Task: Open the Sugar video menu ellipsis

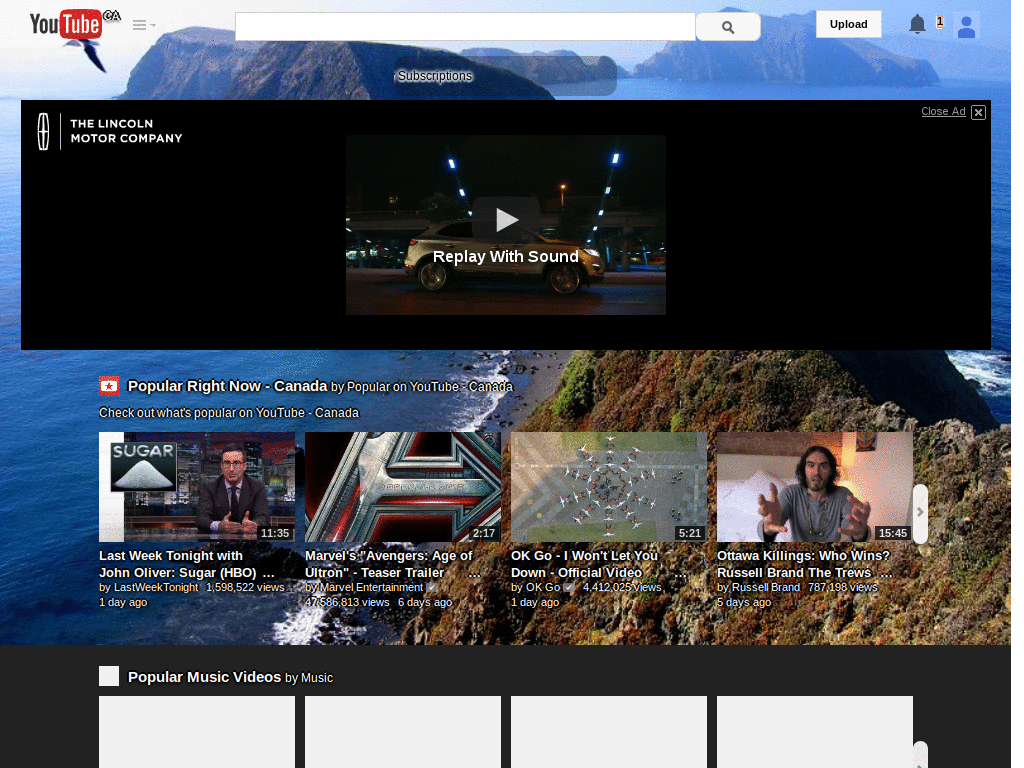Action: [268, 573]
